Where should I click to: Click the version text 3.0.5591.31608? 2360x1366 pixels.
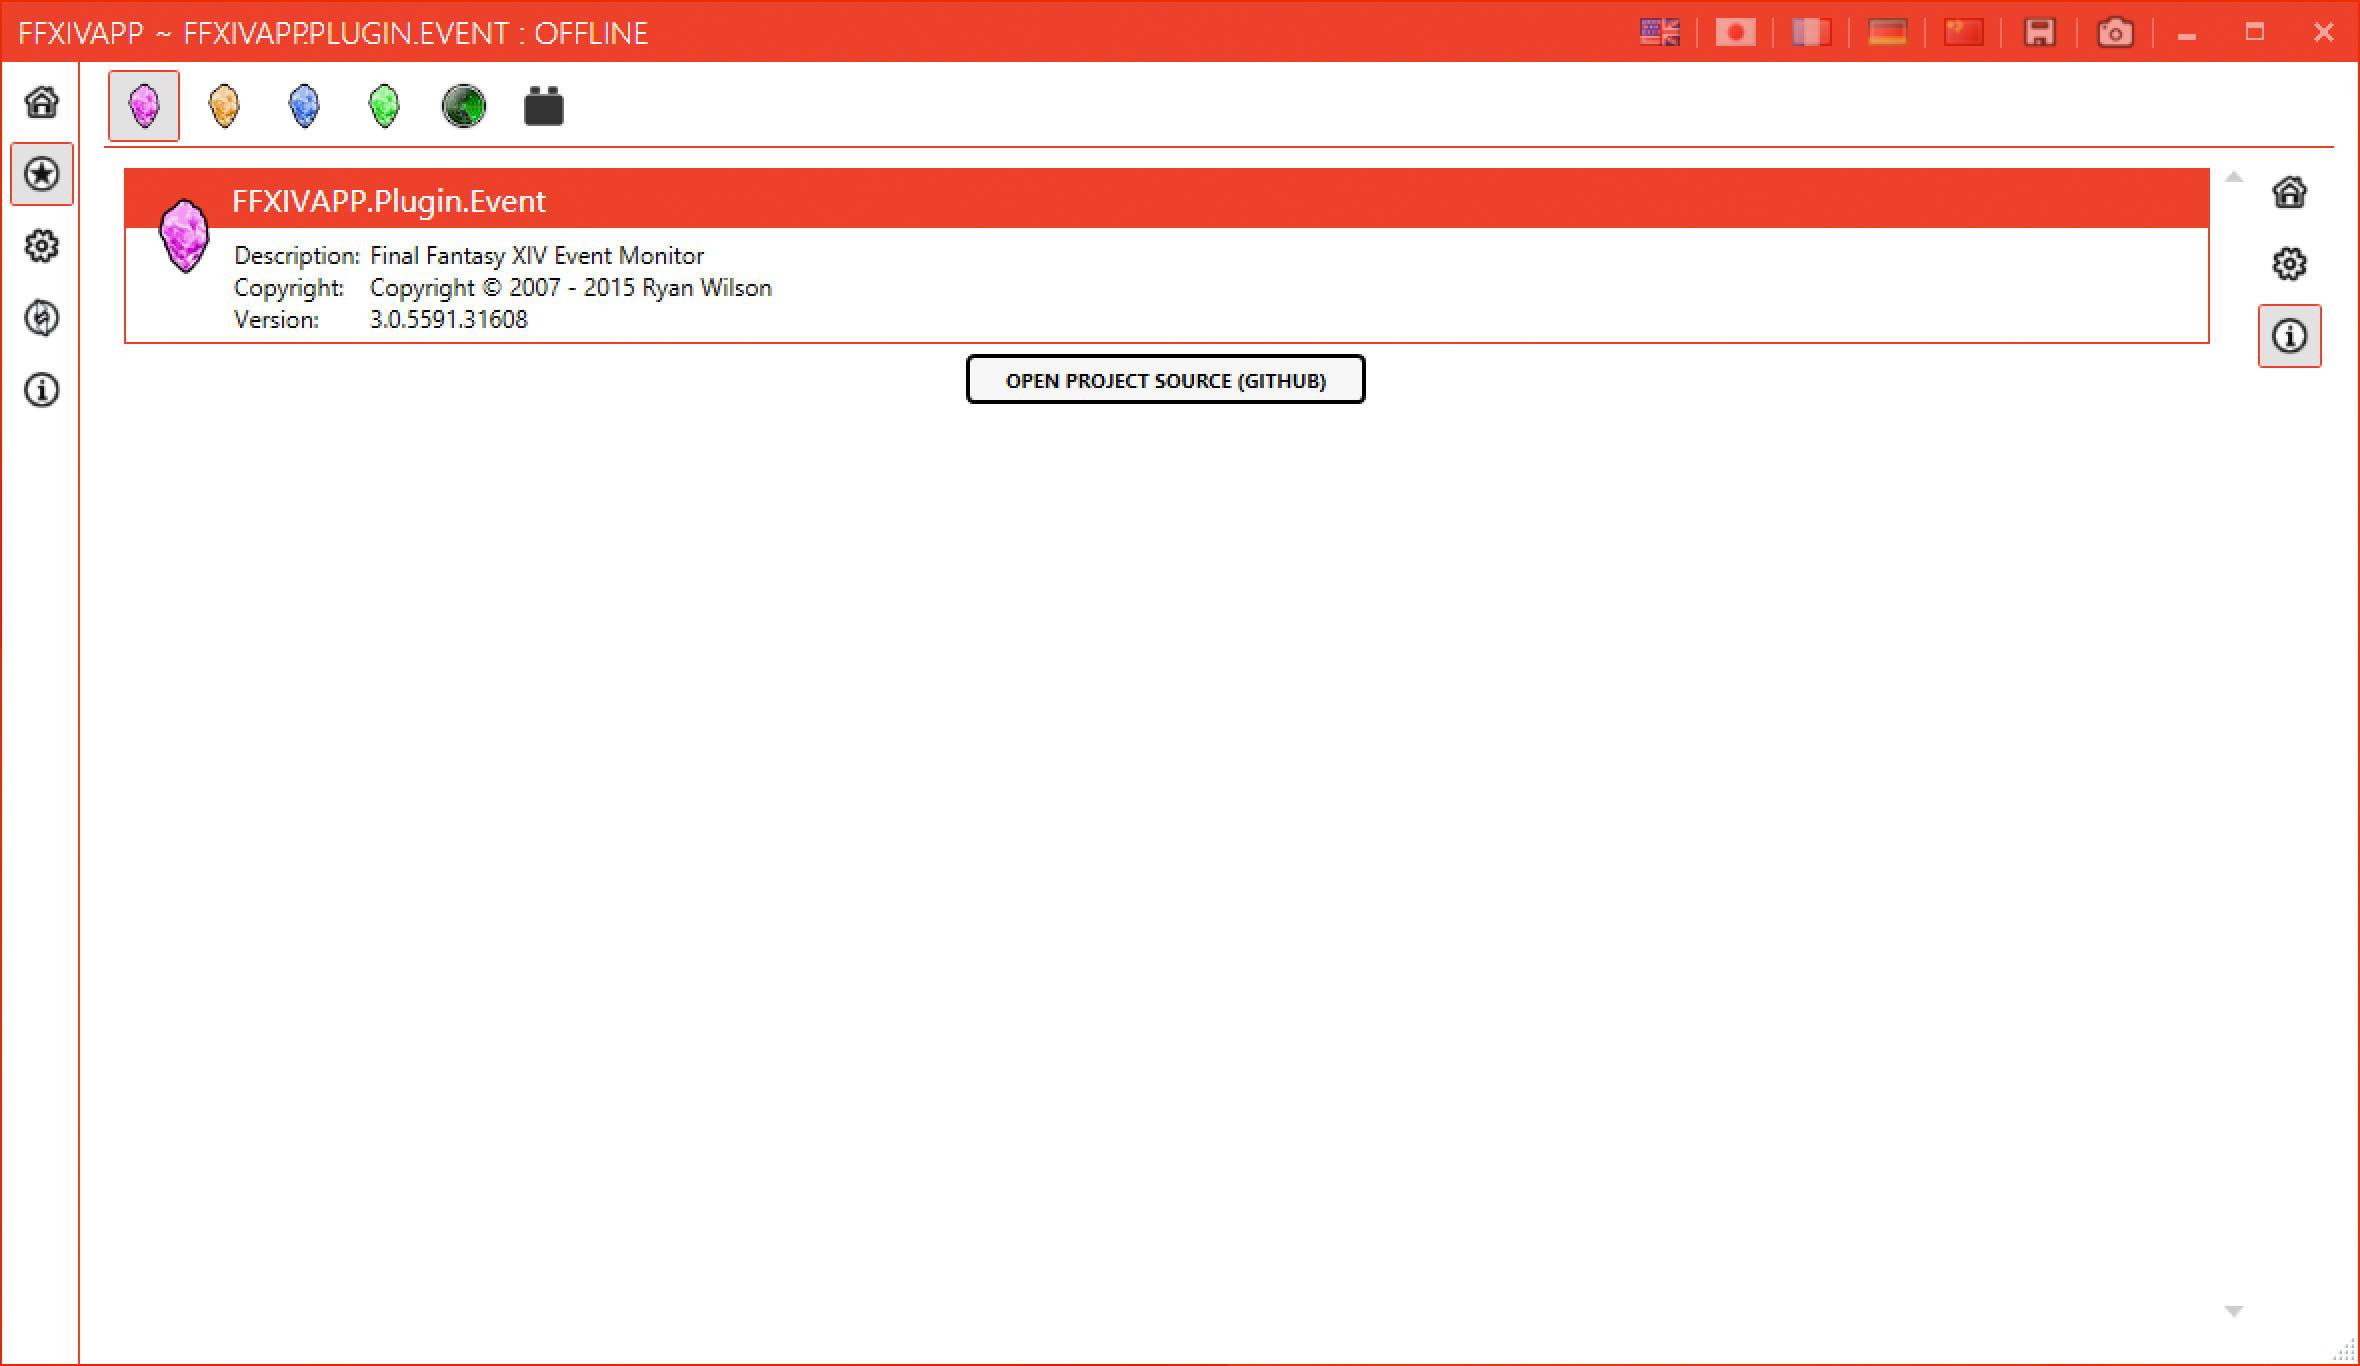tap(449, 320)
